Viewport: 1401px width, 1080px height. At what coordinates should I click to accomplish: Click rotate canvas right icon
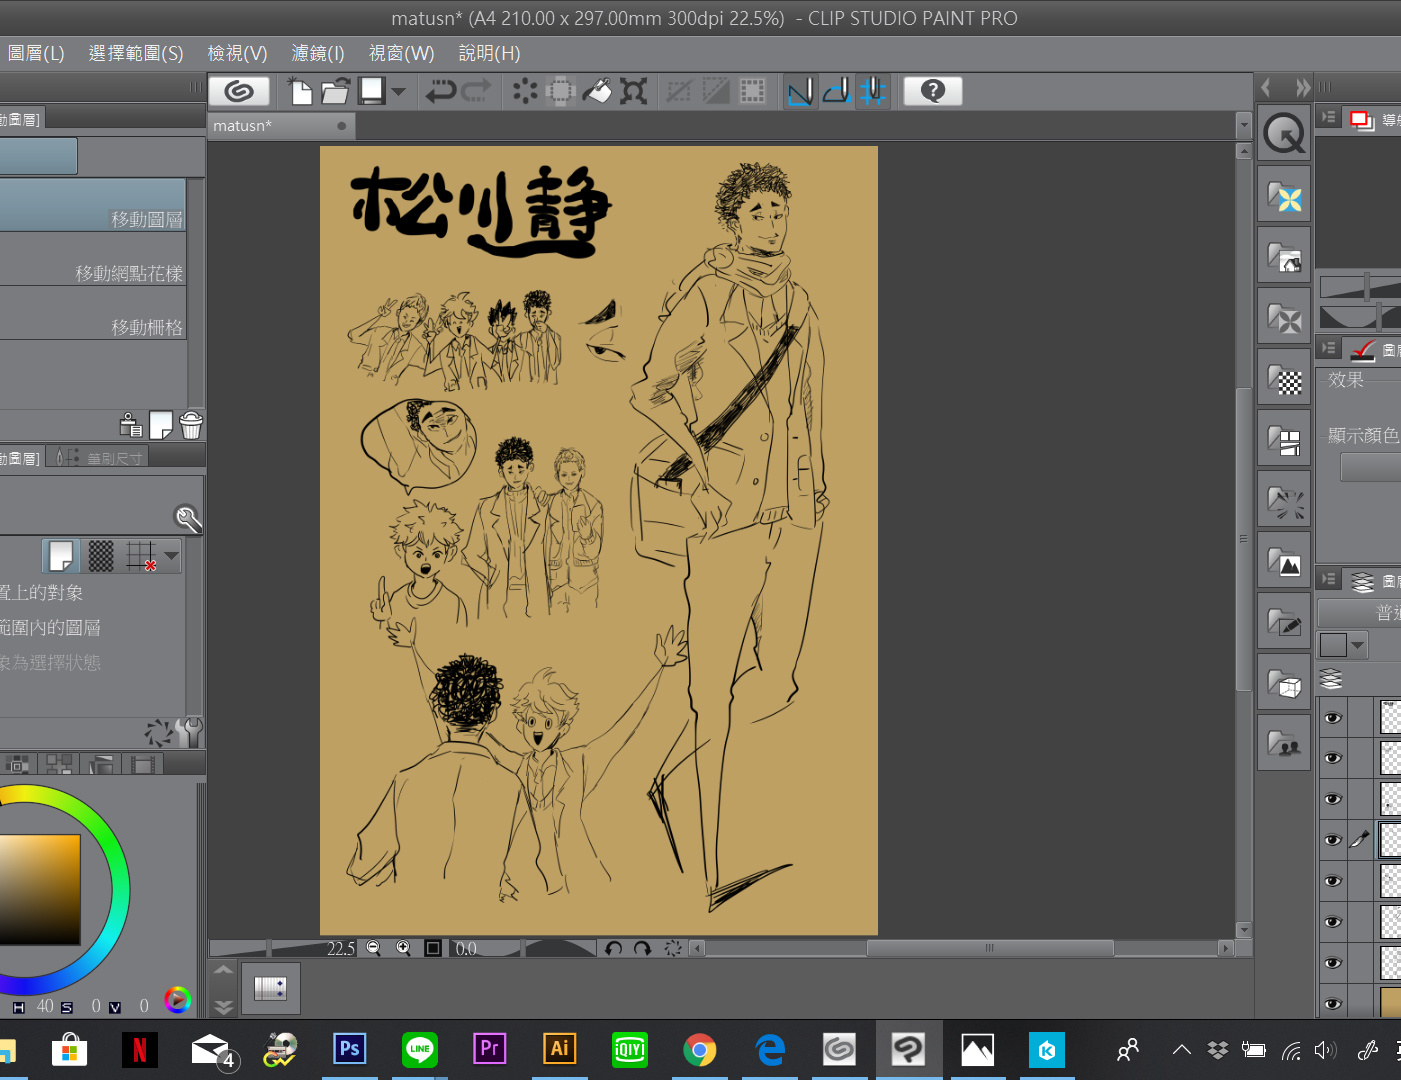[642, 948]
